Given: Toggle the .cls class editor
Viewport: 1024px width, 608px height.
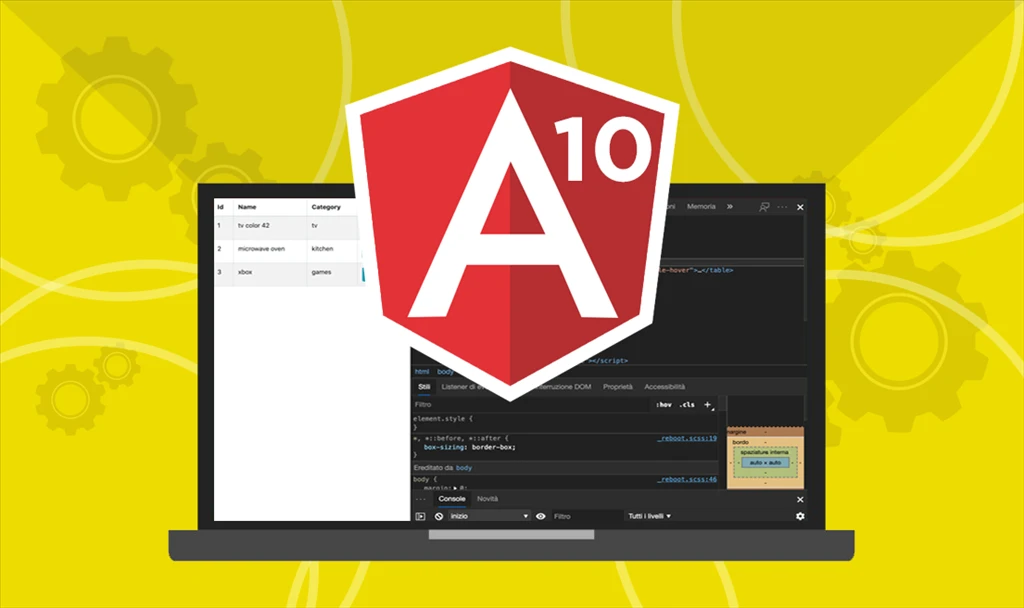Looking at the screenshot, I should (x=686, y=405).
